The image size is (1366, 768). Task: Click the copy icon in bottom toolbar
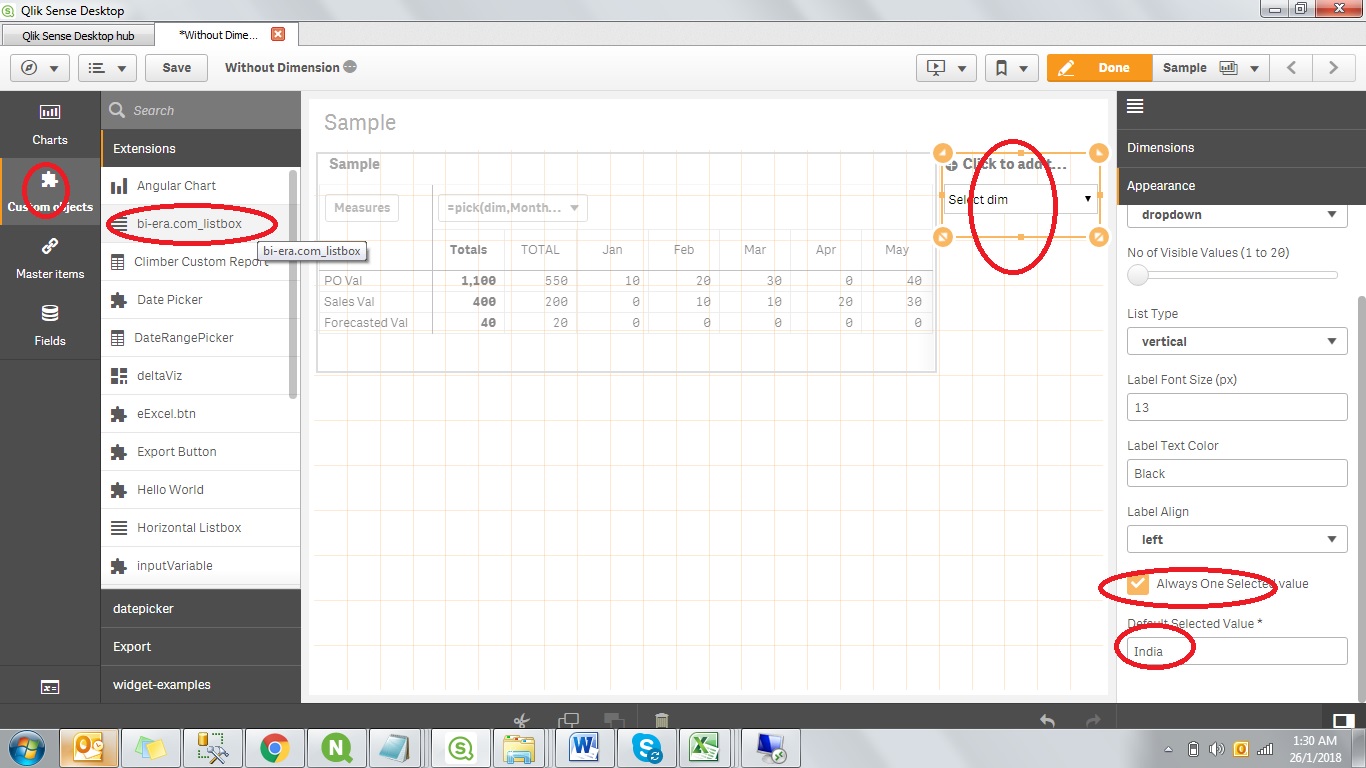pos(568,720)
